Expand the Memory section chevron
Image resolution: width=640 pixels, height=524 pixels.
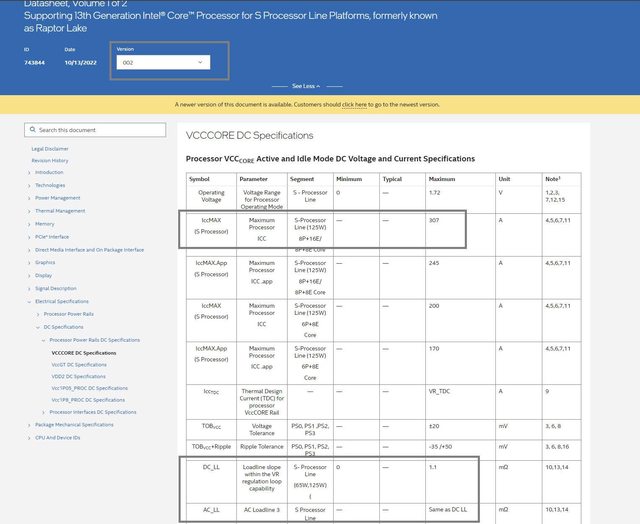point(27,224)
